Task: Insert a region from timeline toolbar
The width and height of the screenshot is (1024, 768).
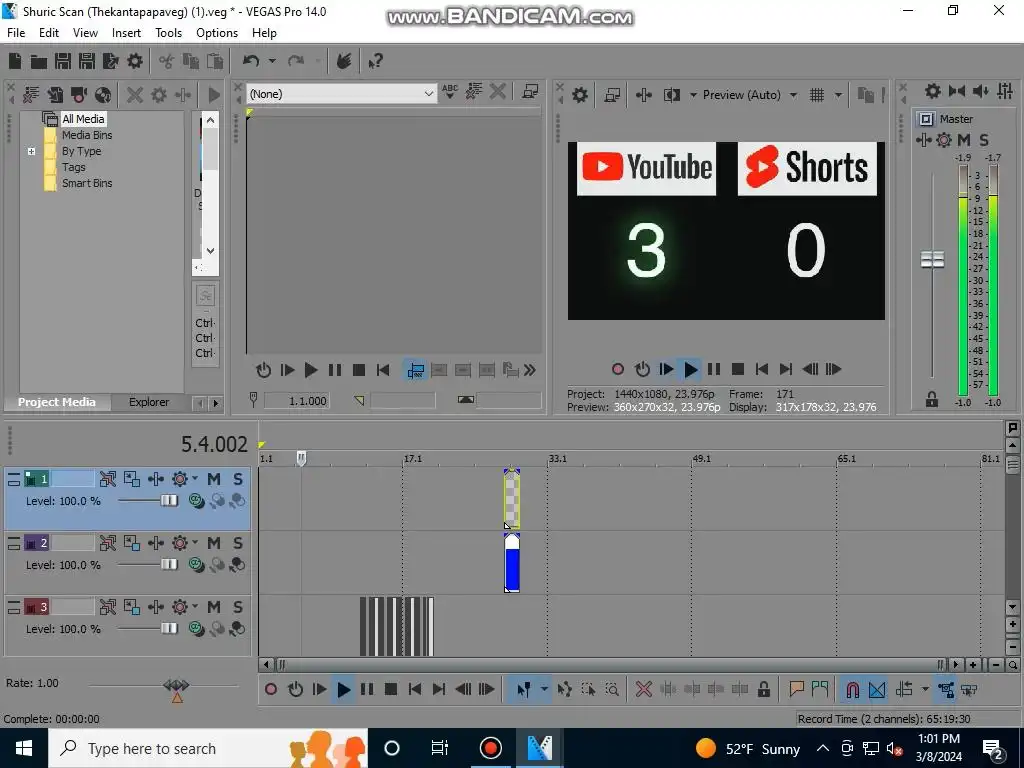Action: pos(820,690)
